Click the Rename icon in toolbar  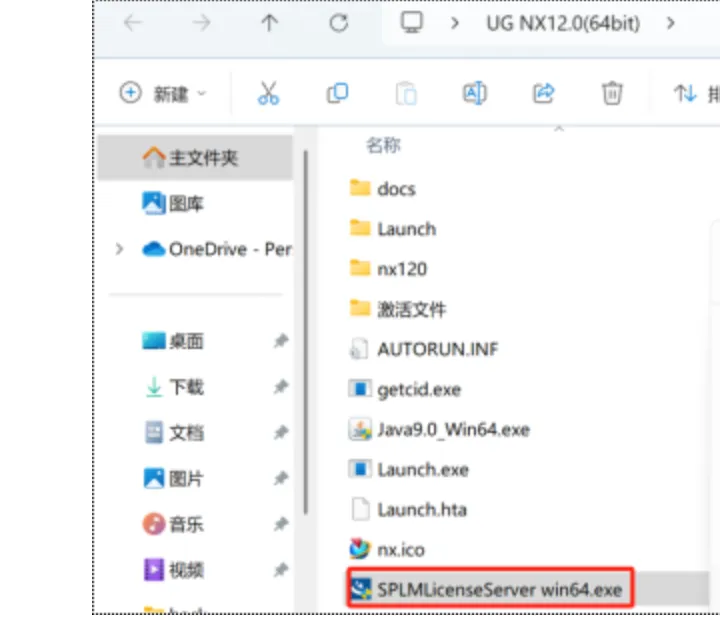[x=474, y=93]
